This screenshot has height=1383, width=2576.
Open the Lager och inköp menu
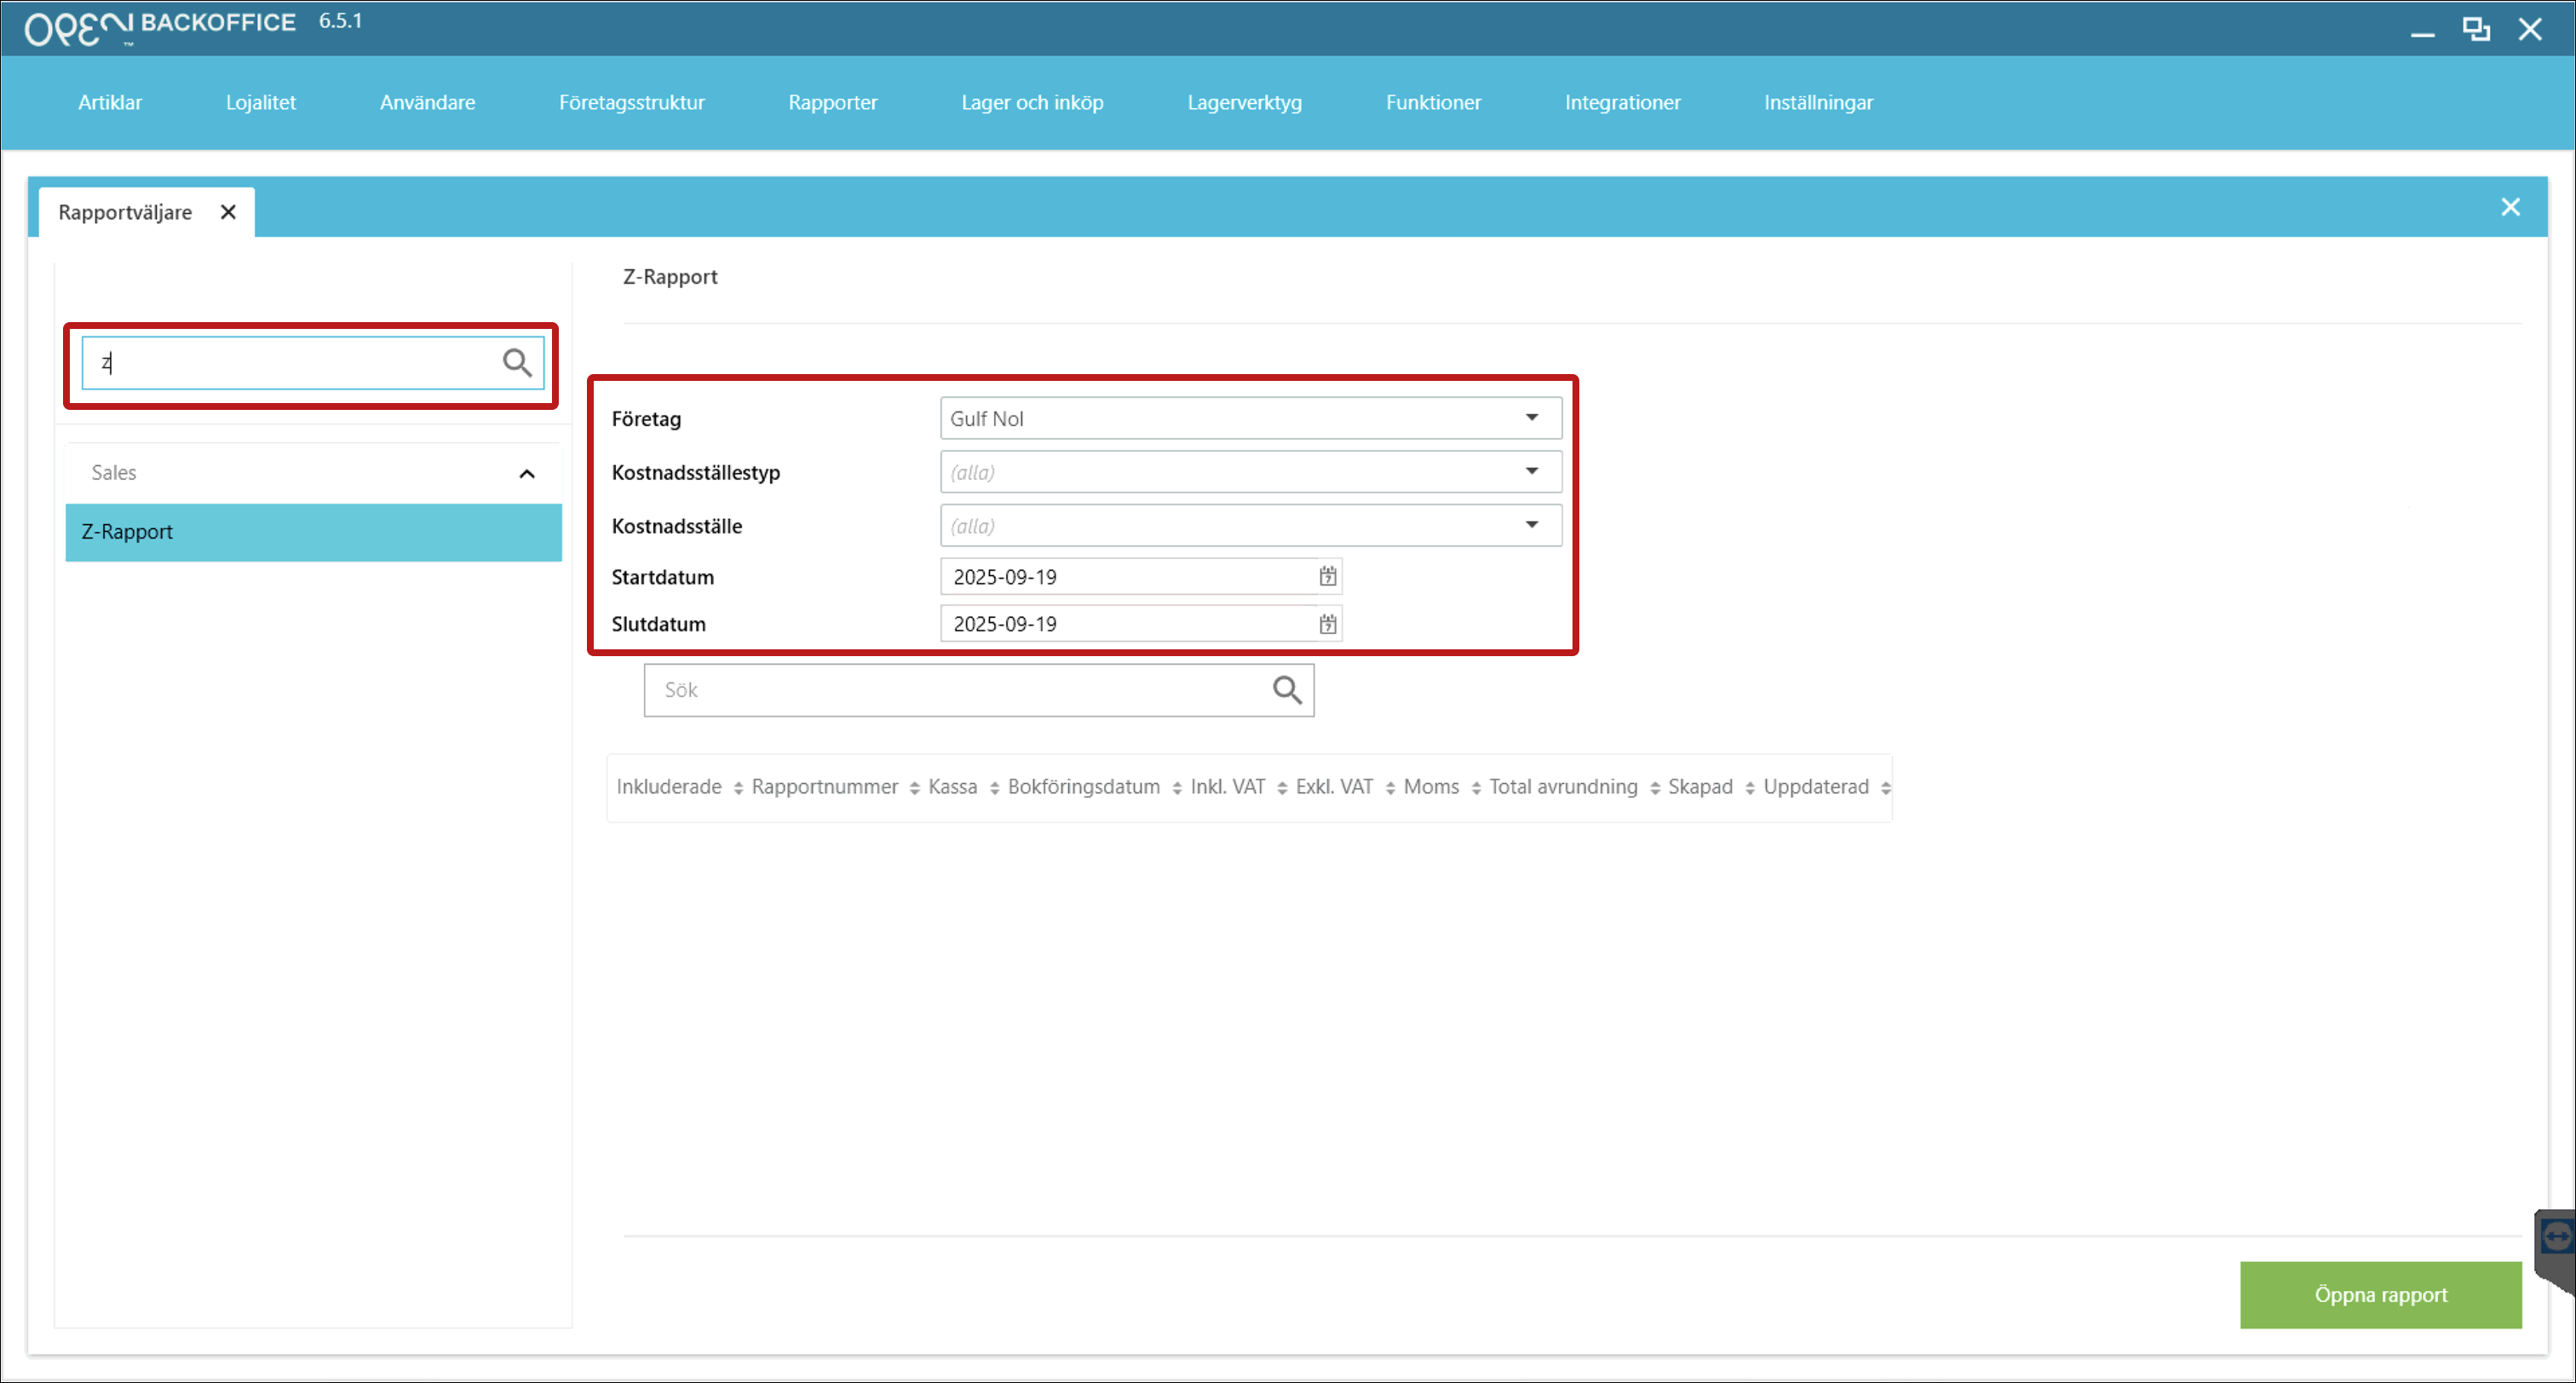(x=1032, y=102)
